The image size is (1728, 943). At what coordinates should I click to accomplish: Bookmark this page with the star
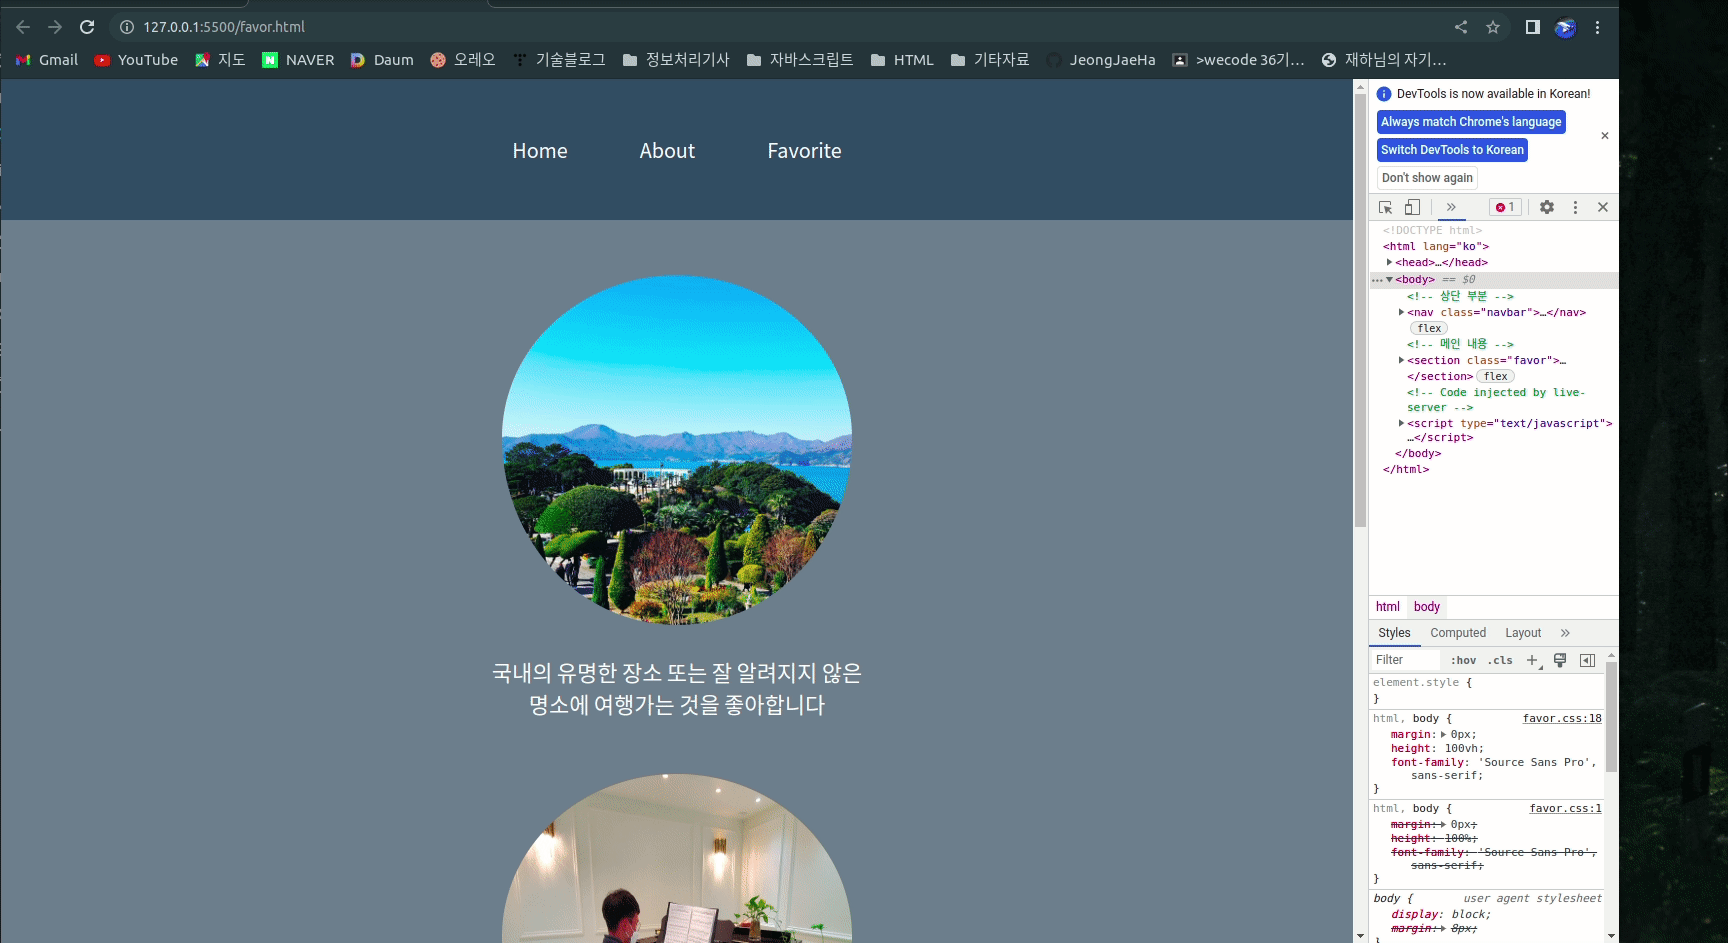[1493, 27]
